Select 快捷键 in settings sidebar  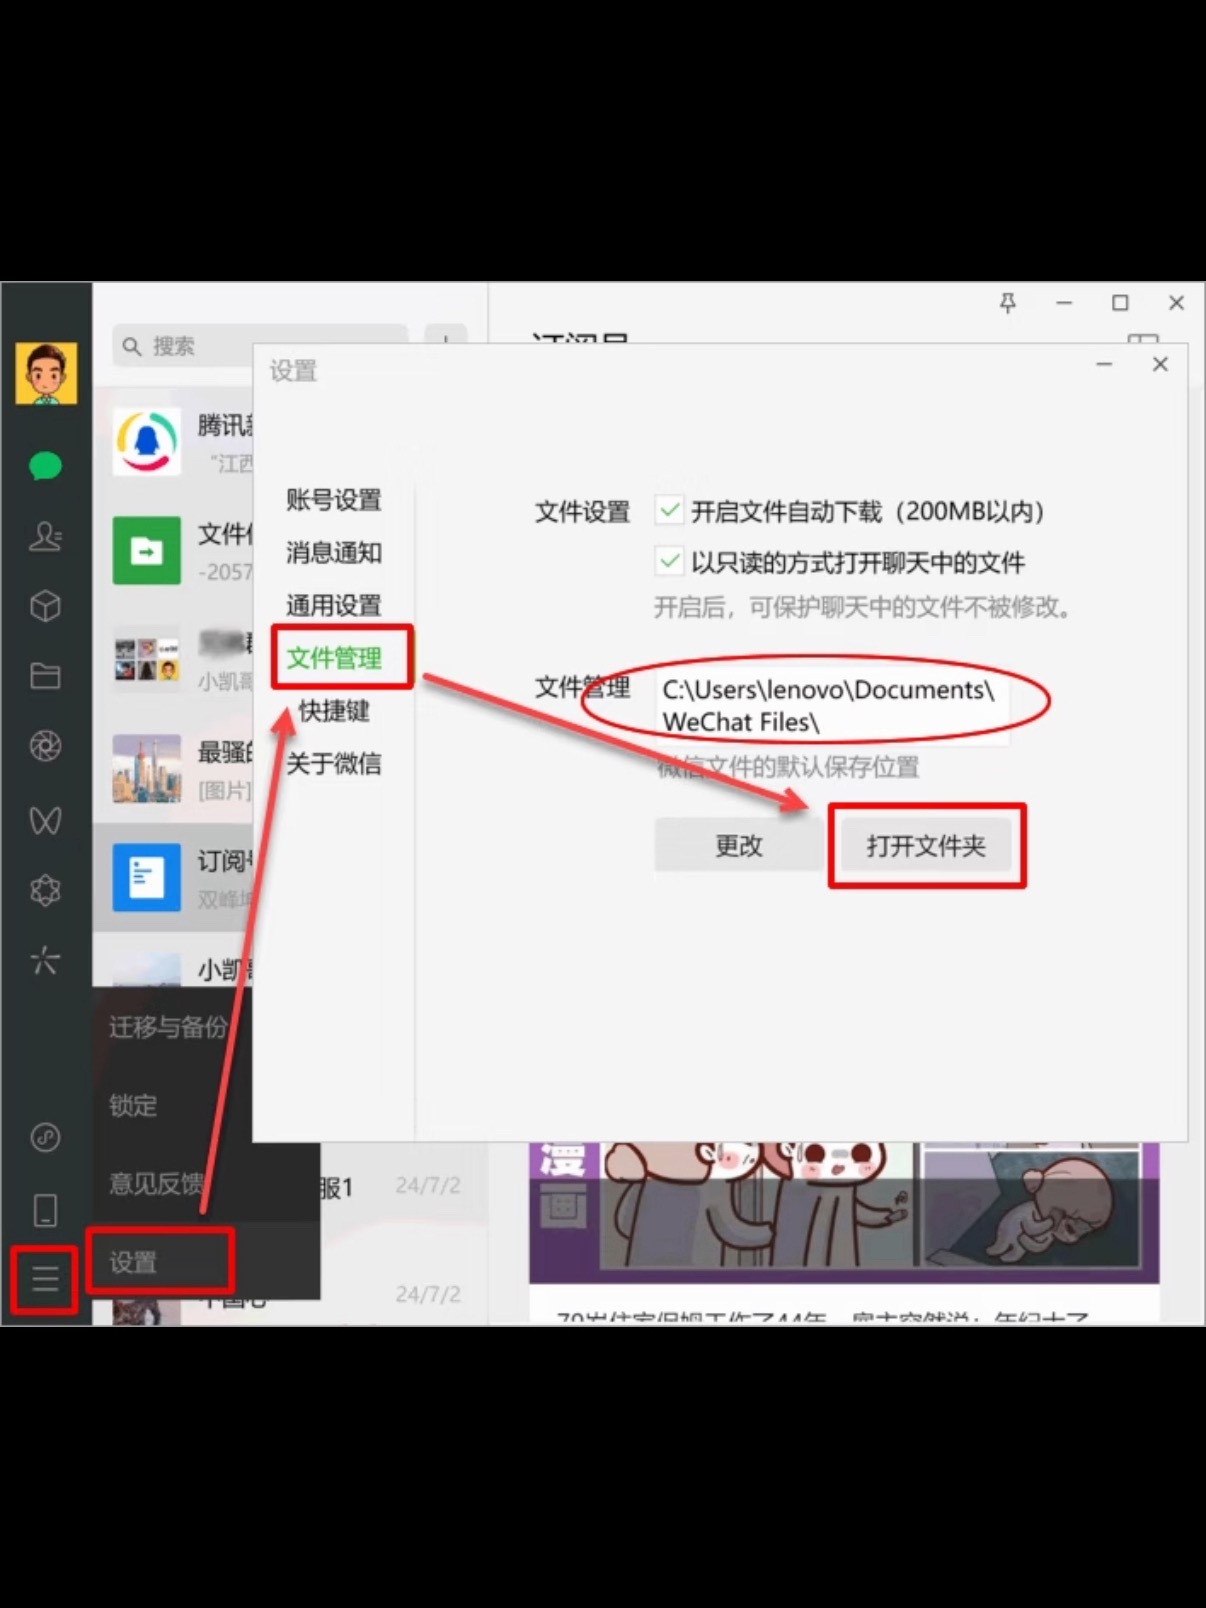point(334,711)
